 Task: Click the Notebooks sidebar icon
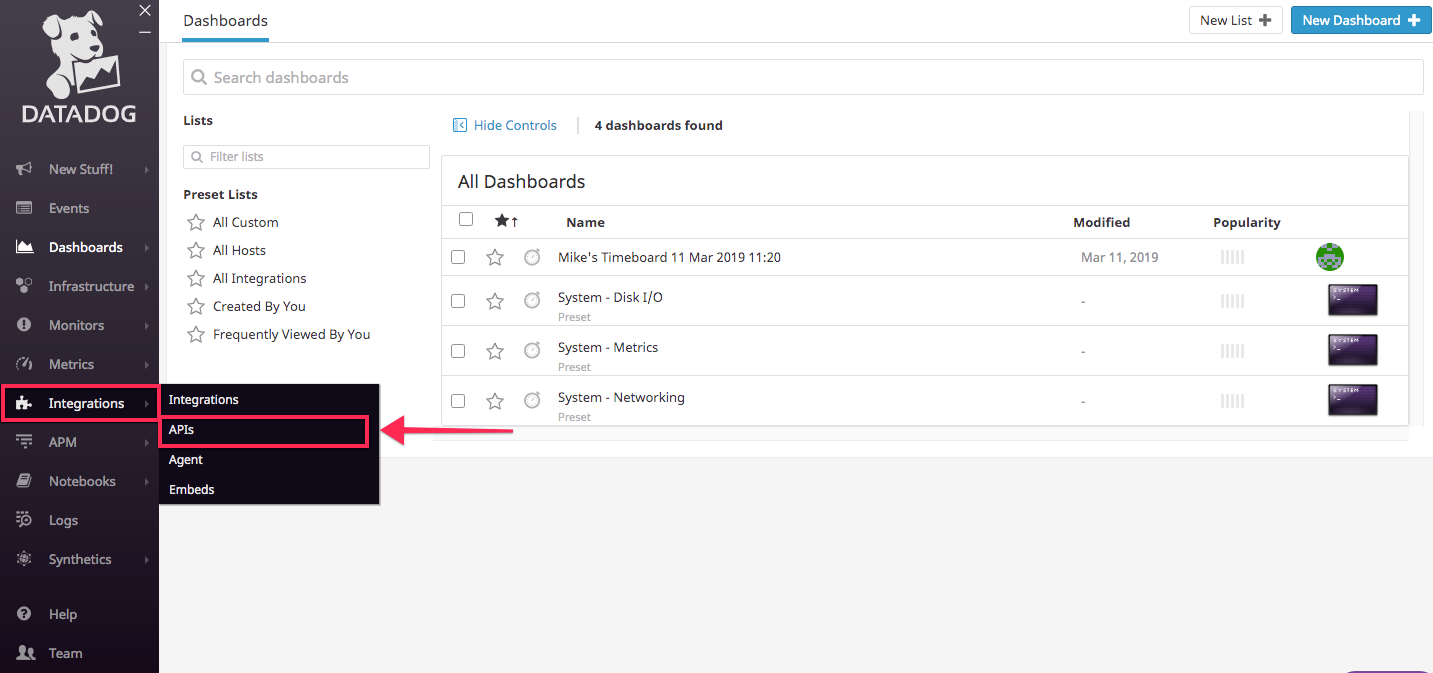tap(22, 480)
